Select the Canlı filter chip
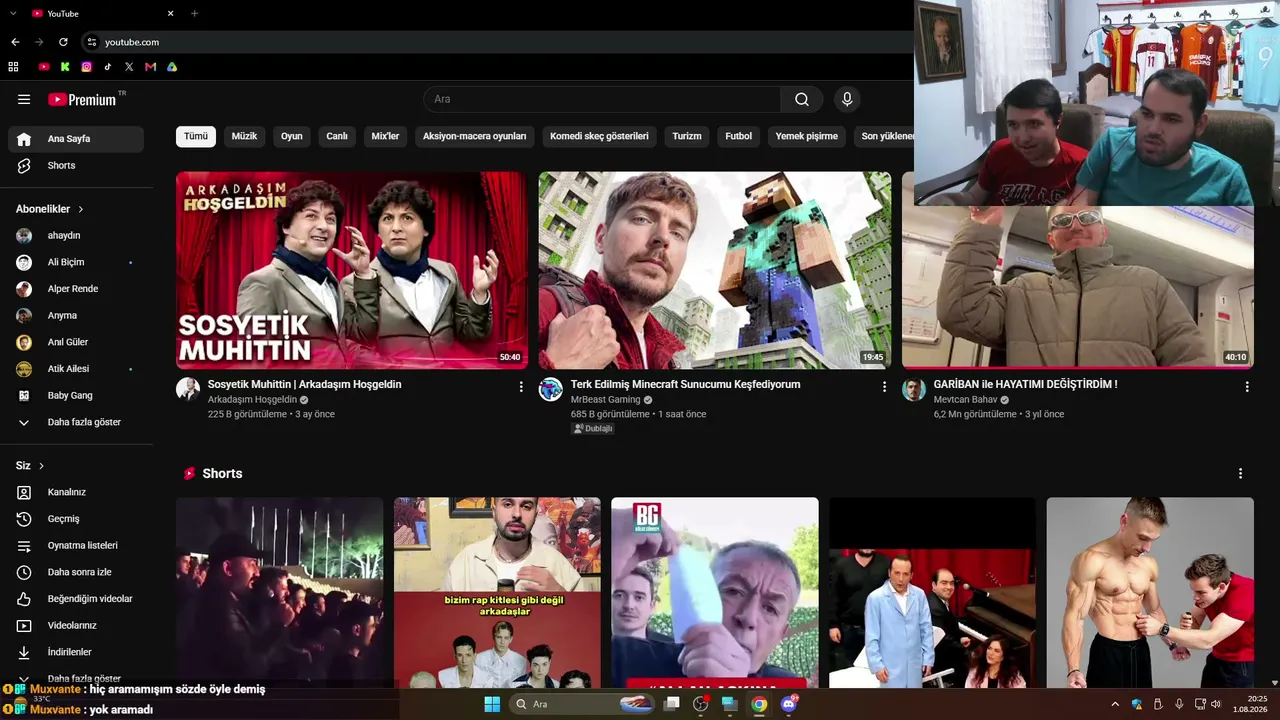 337,136
